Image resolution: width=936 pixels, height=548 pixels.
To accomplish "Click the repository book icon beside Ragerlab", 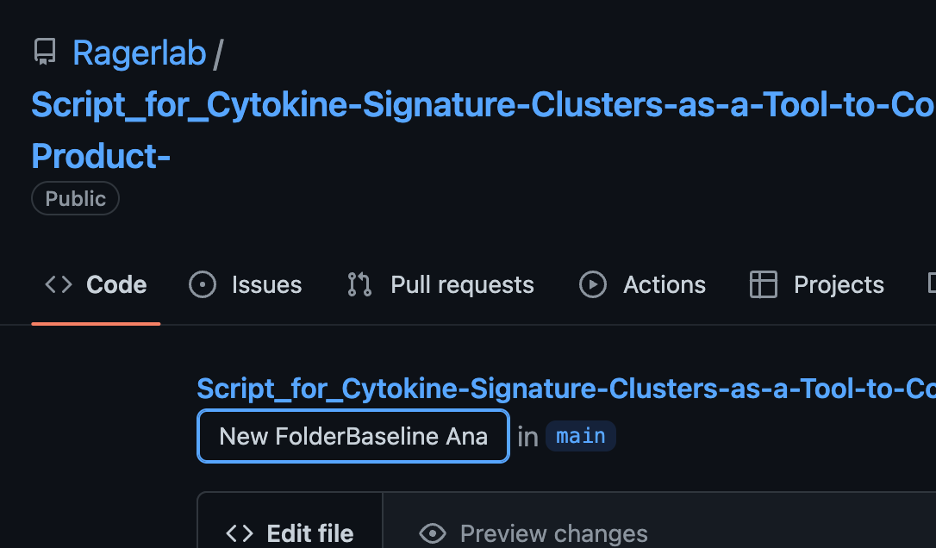I will pos(44,52).
